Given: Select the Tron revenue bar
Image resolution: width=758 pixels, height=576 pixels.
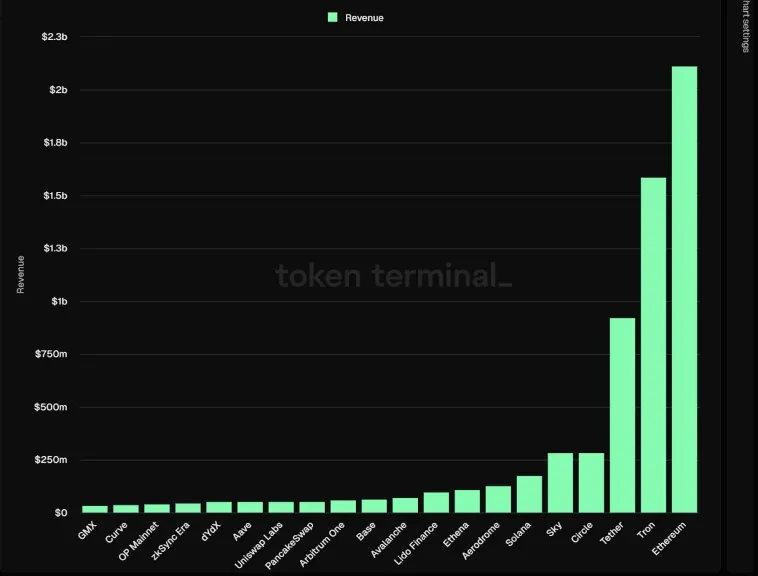Looking at the screenshot, I should click(x=653, y=345).
